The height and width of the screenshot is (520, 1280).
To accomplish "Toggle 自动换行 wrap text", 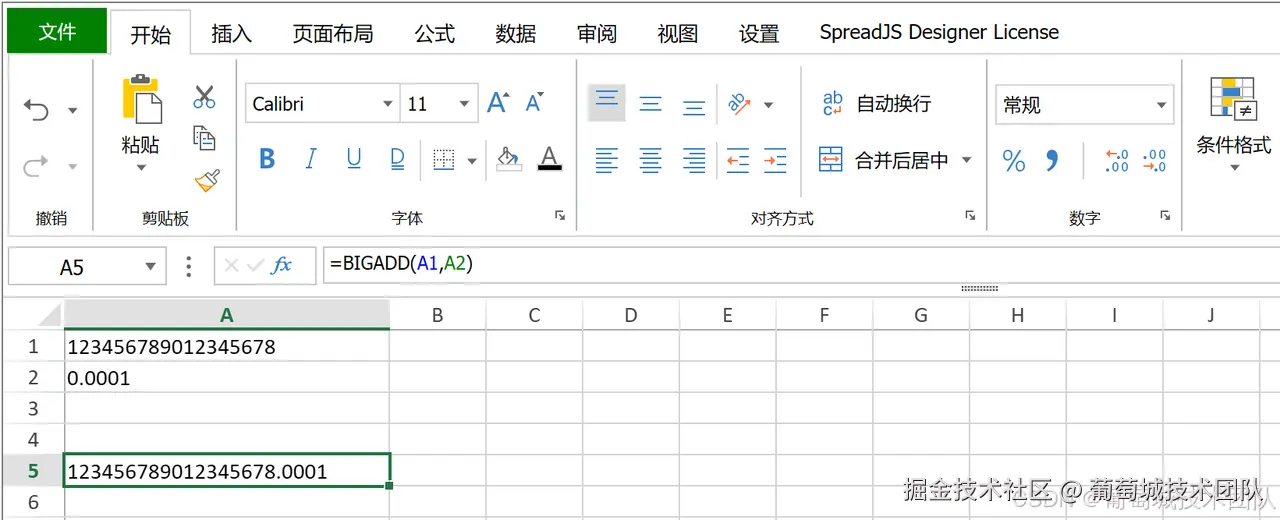I will pos(876,103).
